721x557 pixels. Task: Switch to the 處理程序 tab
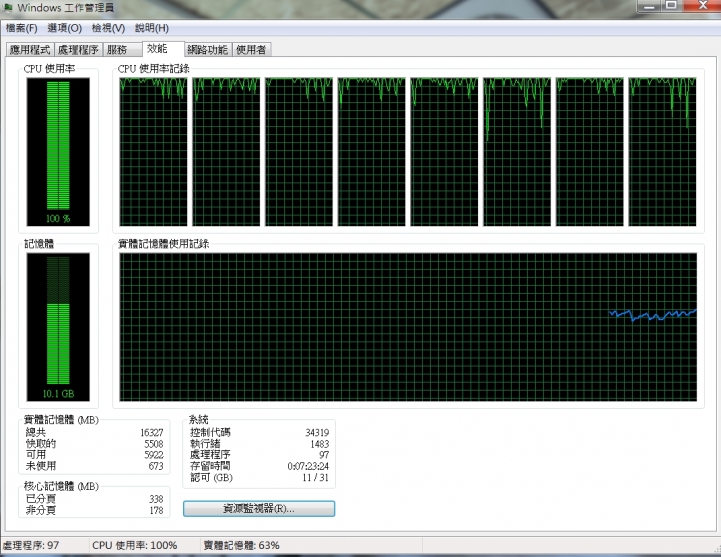pos(78,50)
